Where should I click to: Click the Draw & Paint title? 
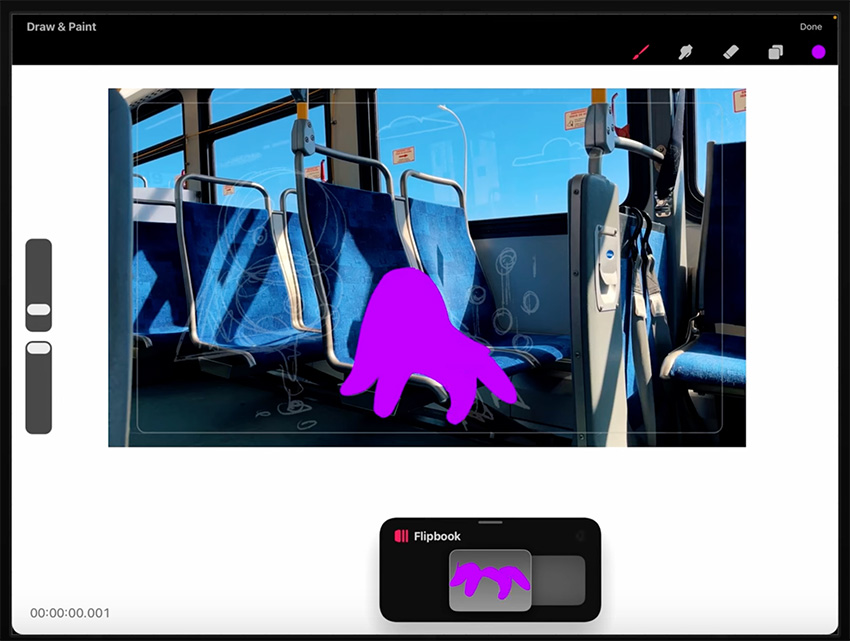pos(61,27)
